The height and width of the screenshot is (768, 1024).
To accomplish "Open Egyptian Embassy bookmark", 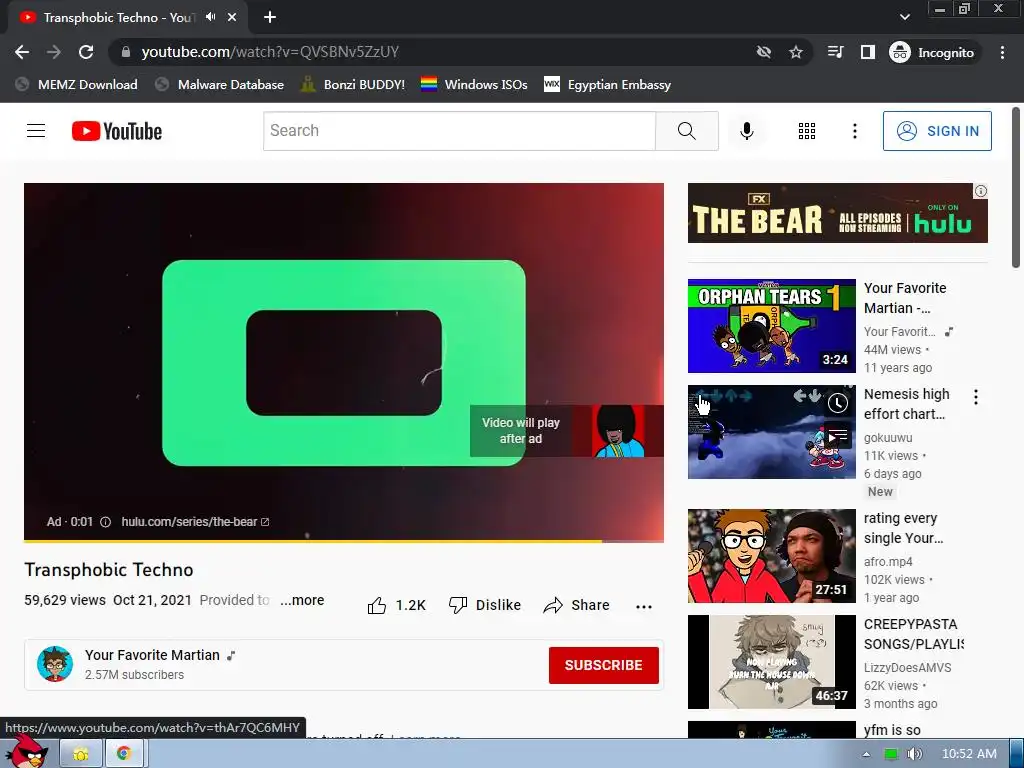I will [x=608, y=84].
